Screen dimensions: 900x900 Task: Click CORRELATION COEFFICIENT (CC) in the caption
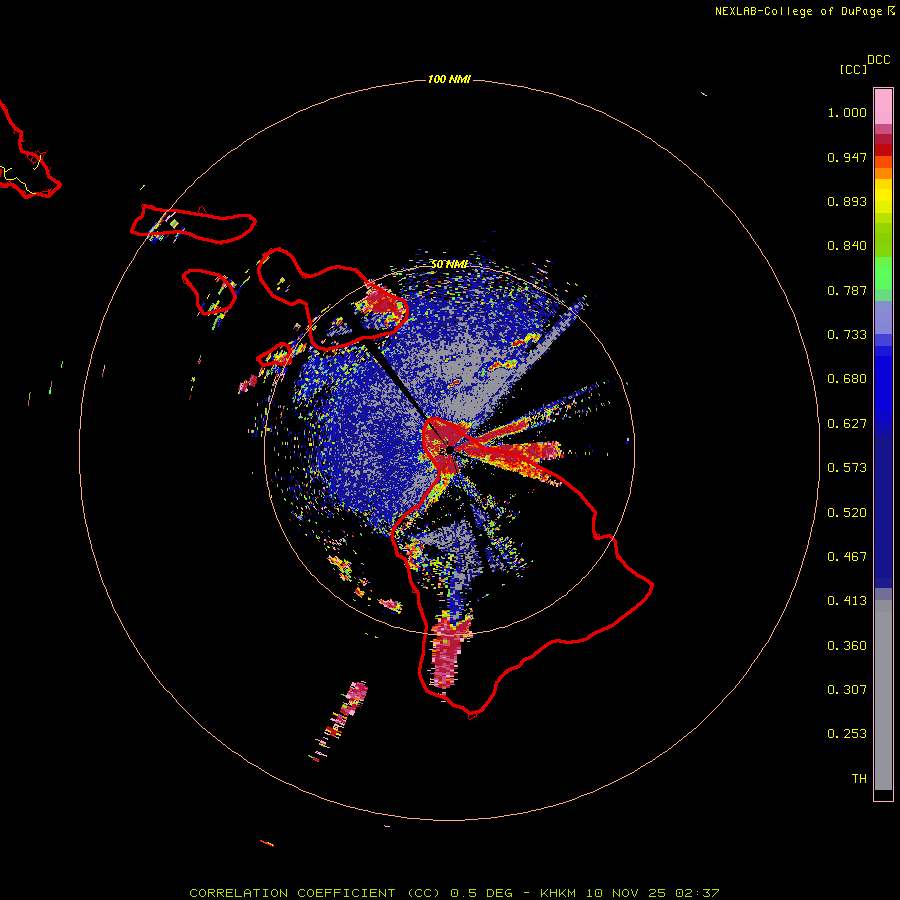(x=315, y=893)
